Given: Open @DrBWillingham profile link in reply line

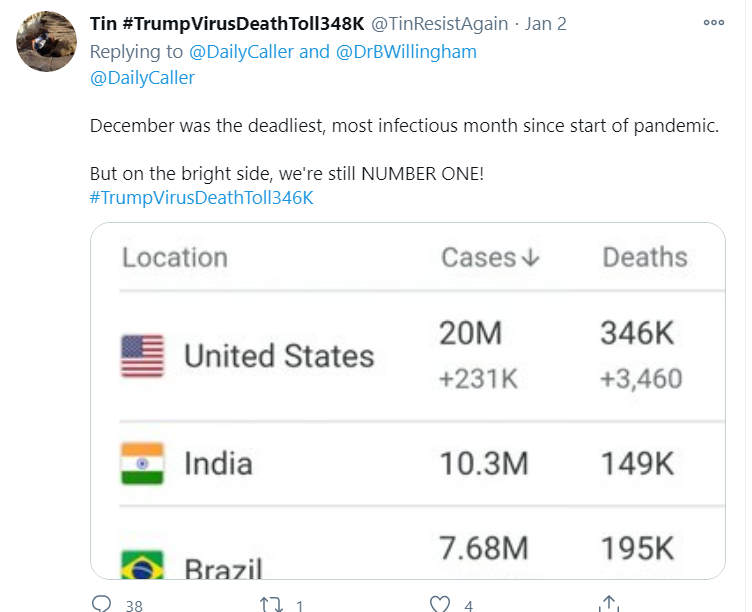Looking at the screenshot, I should (406, 52).
